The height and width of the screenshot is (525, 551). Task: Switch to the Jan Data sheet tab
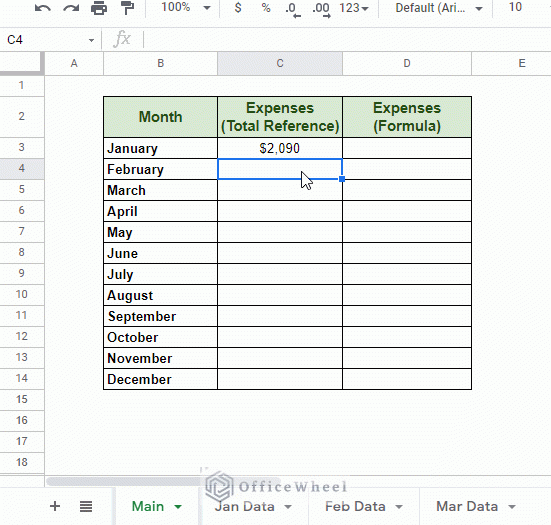(245, 506)
